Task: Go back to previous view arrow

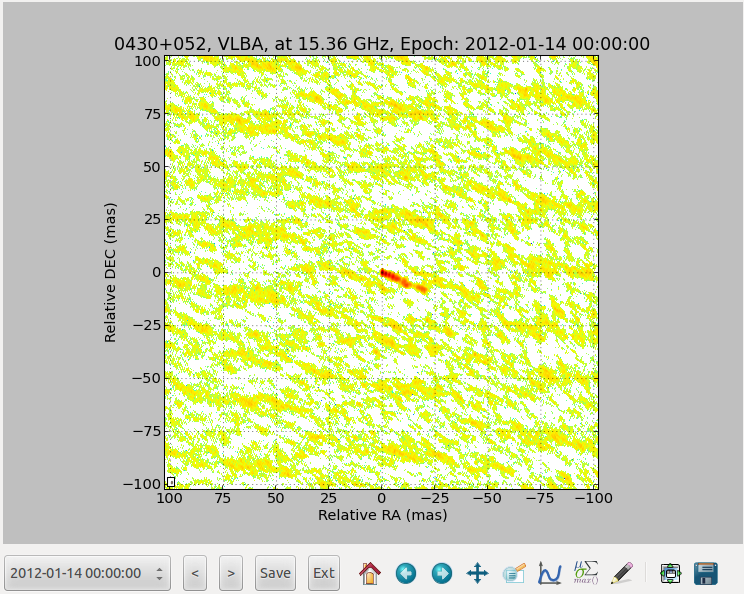Action: point(406,573)
